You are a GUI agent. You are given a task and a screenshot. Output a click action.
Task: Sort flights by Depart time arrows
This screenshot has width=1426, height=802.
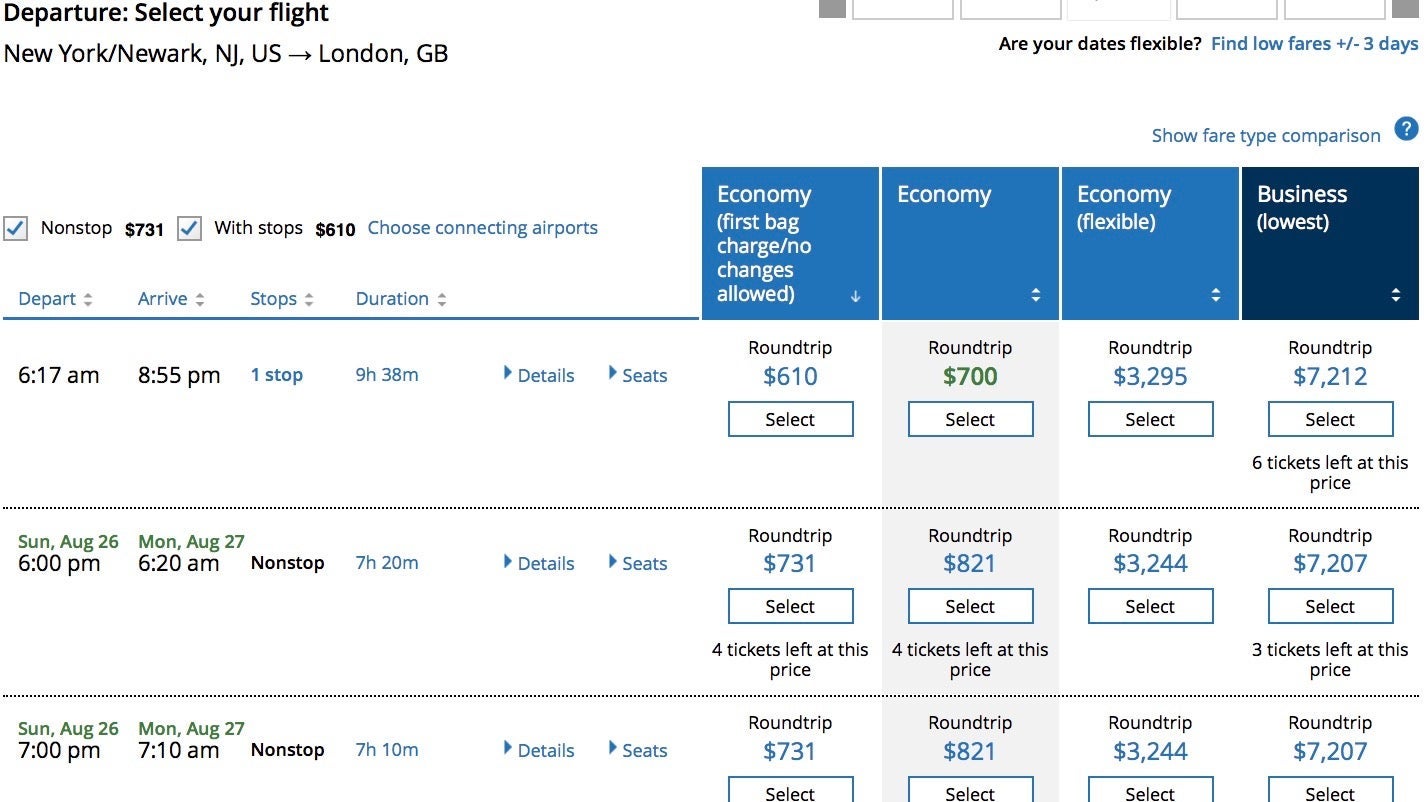[88, 299]
